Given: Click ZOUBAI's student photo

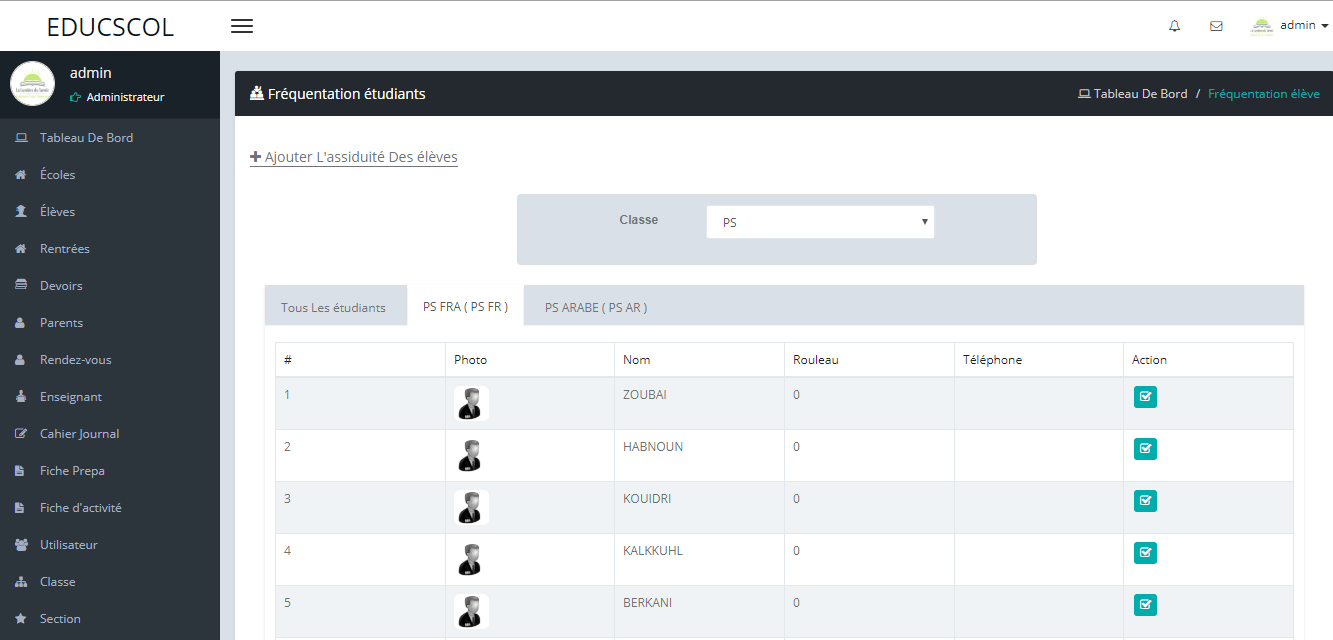Looking at the screenshot, I should (x=470, y=403).
